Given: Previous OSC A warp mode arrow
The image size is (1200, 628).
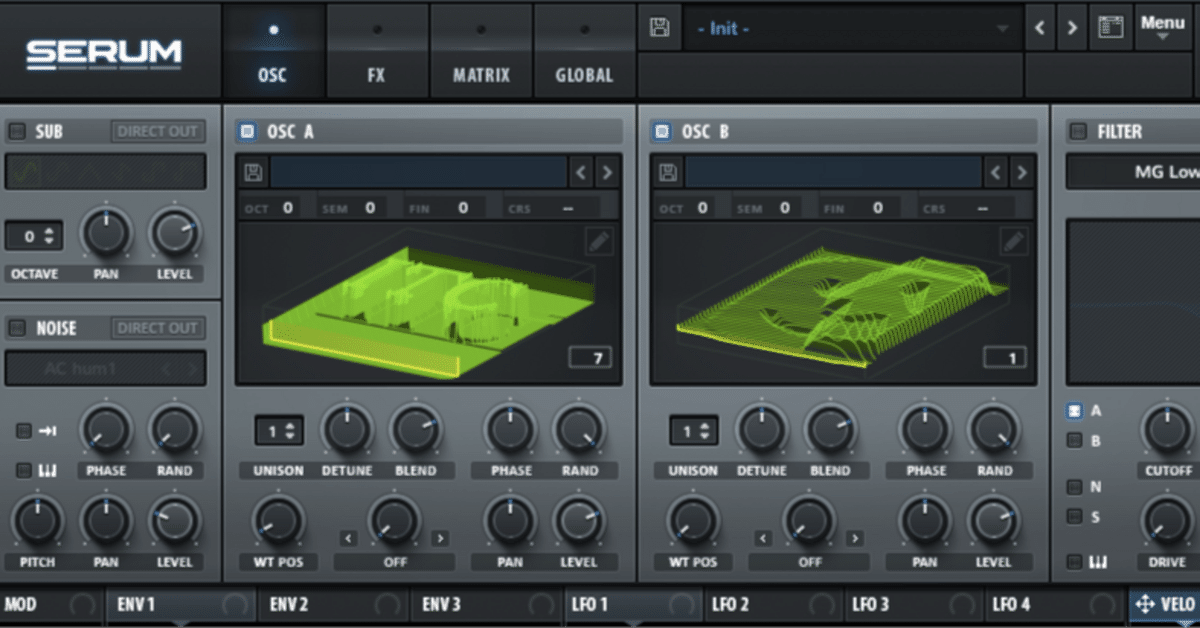Looking at the screenshot, I should coord(347,539).
